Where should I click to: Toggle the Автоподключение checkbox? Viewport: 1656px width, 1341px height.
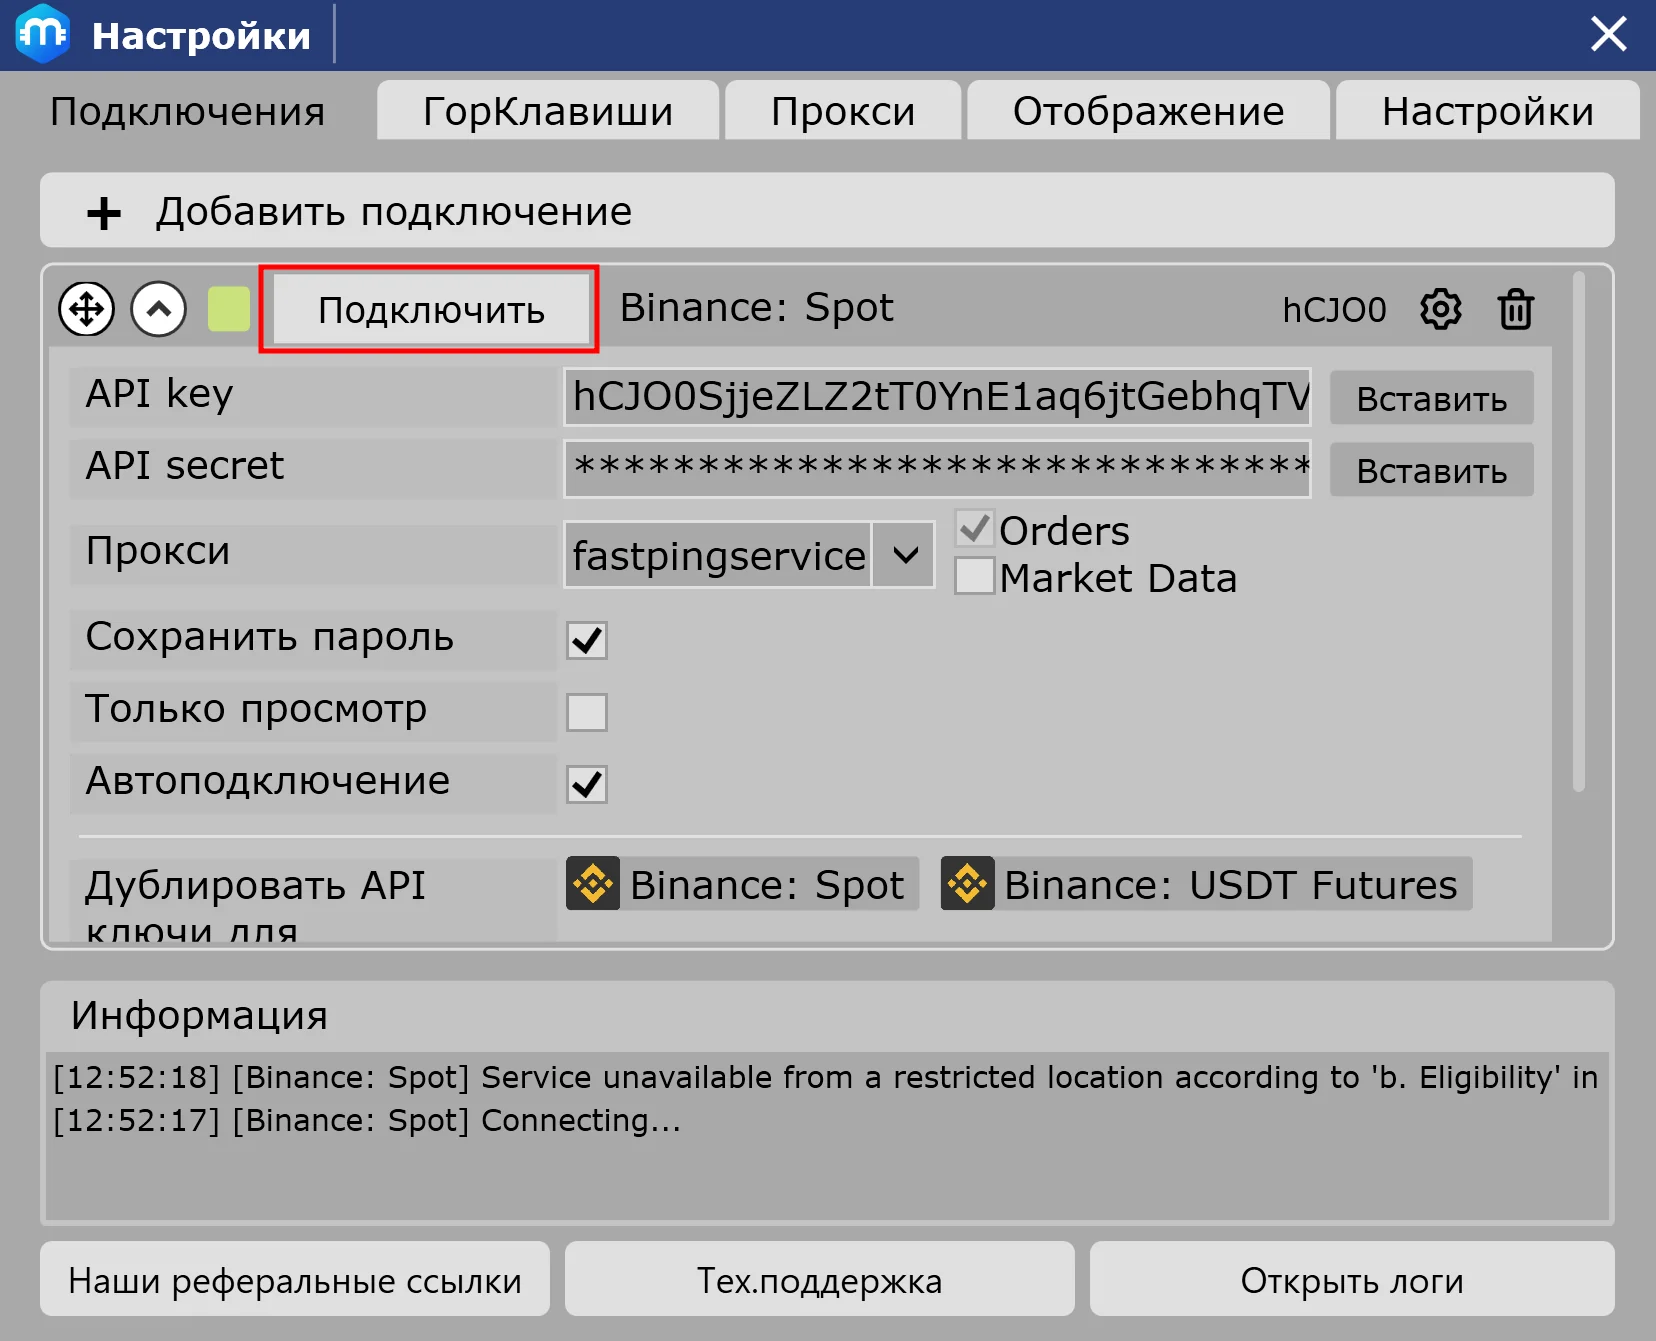[587, 784]
